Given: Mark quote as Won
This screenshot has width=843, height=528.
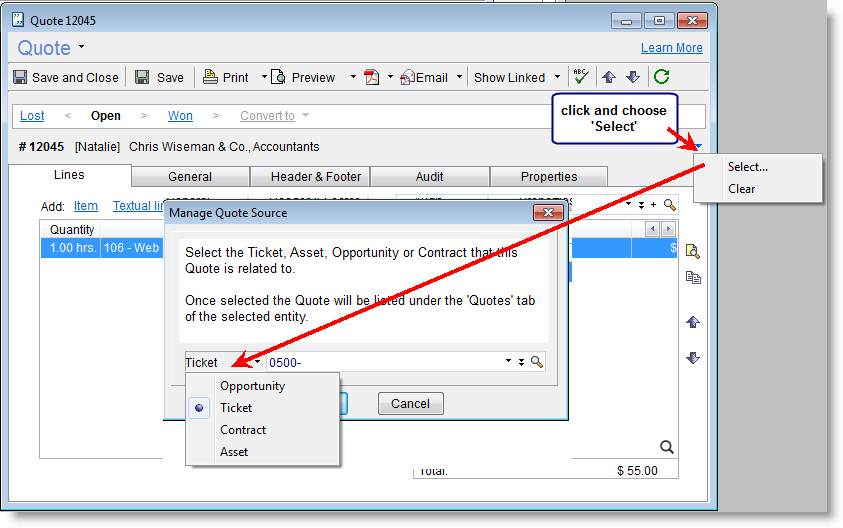Looking at the screenshot, I should pyautogui.click(x=180, y=116).
